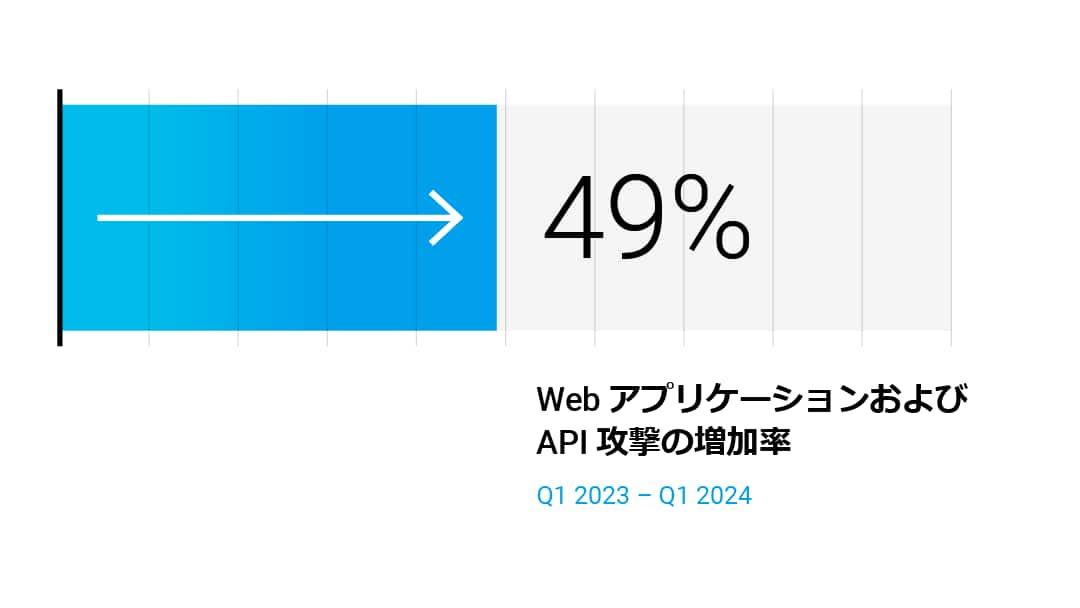
Task: Click the light cyan left end of bar
Action: pos(80,280)
